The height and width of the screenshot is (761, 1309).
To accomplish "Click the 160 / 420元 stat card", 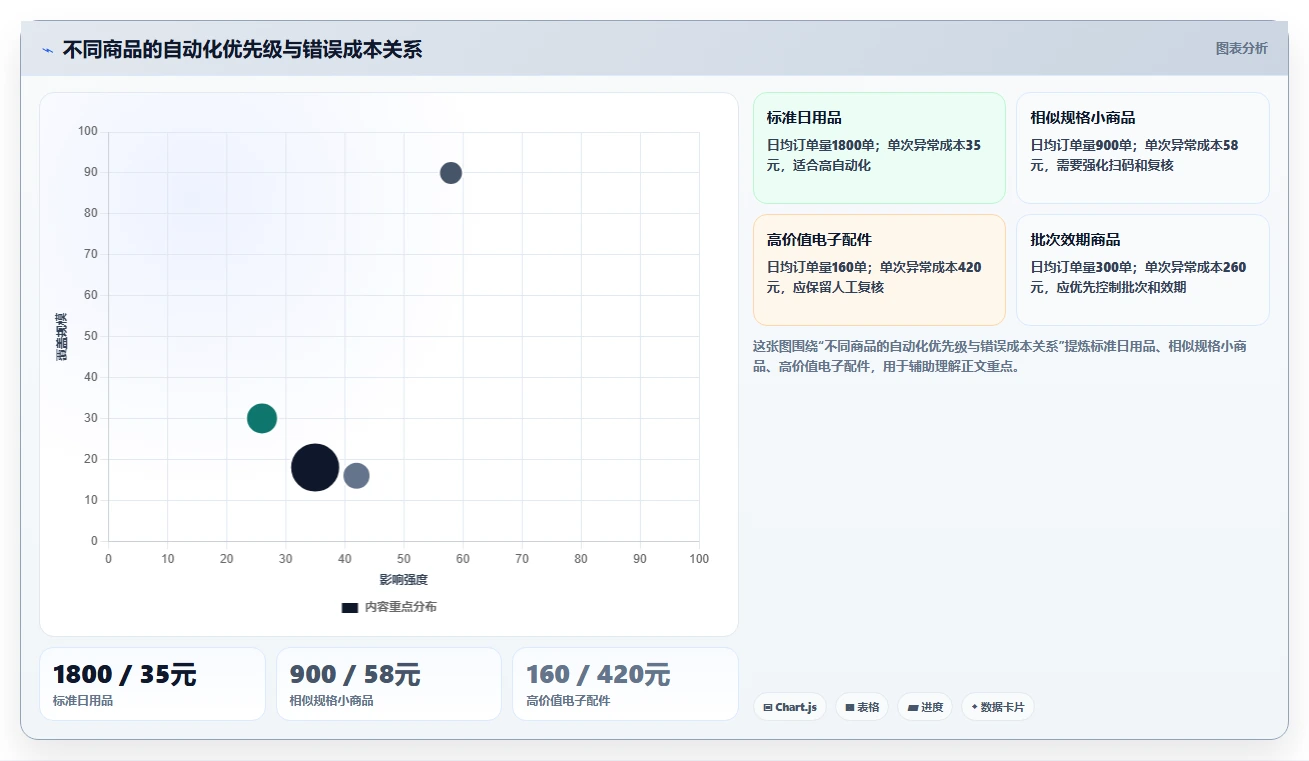I will coord(625,684).
